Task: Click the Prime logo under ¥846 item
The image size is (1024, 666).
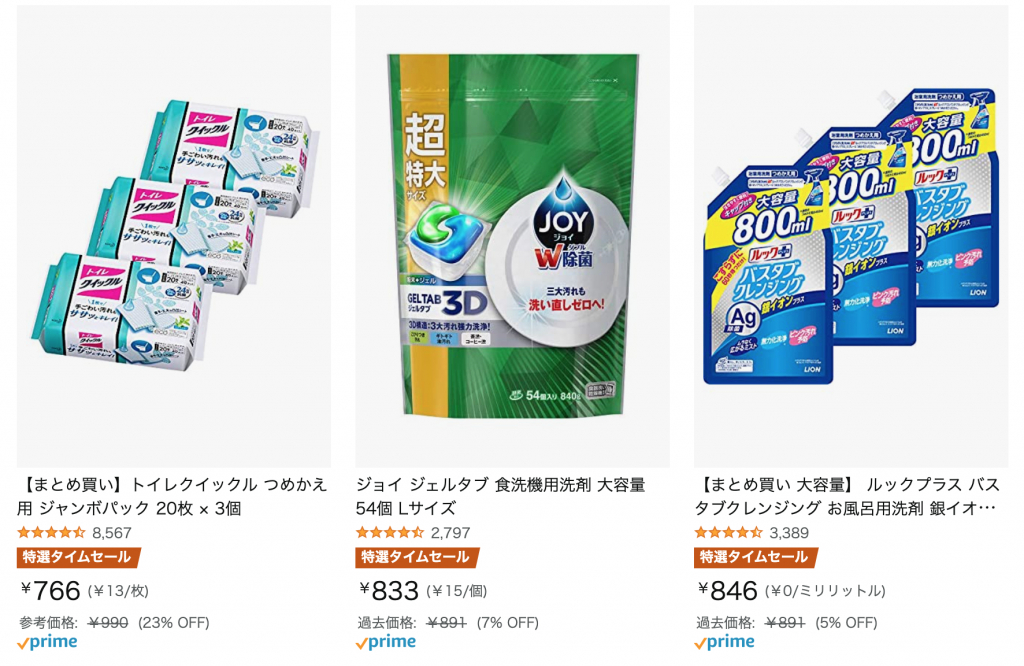Action: [724, 643]
